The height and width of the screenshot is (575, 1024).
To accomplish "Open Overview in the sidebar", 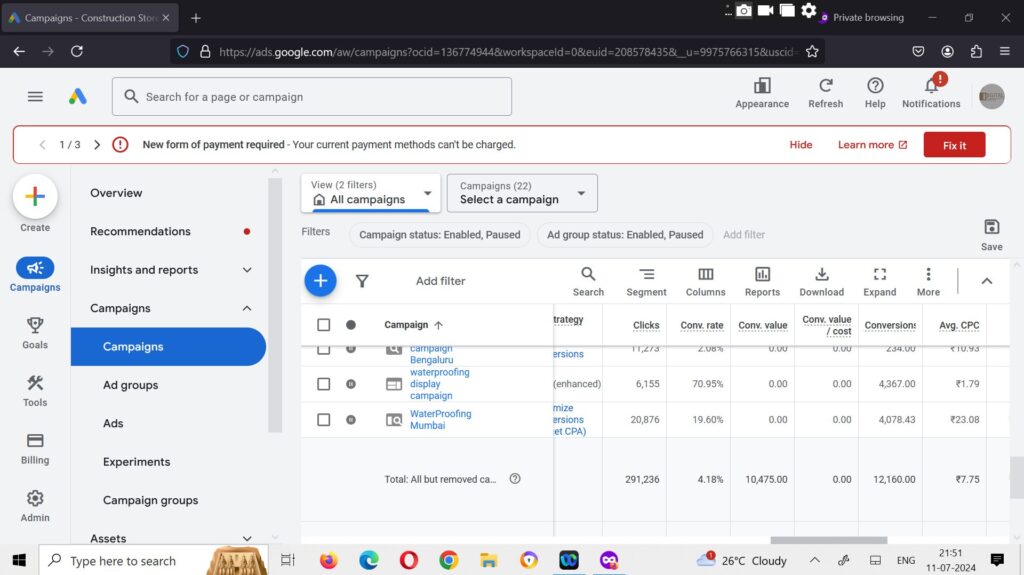I will 116,193.
